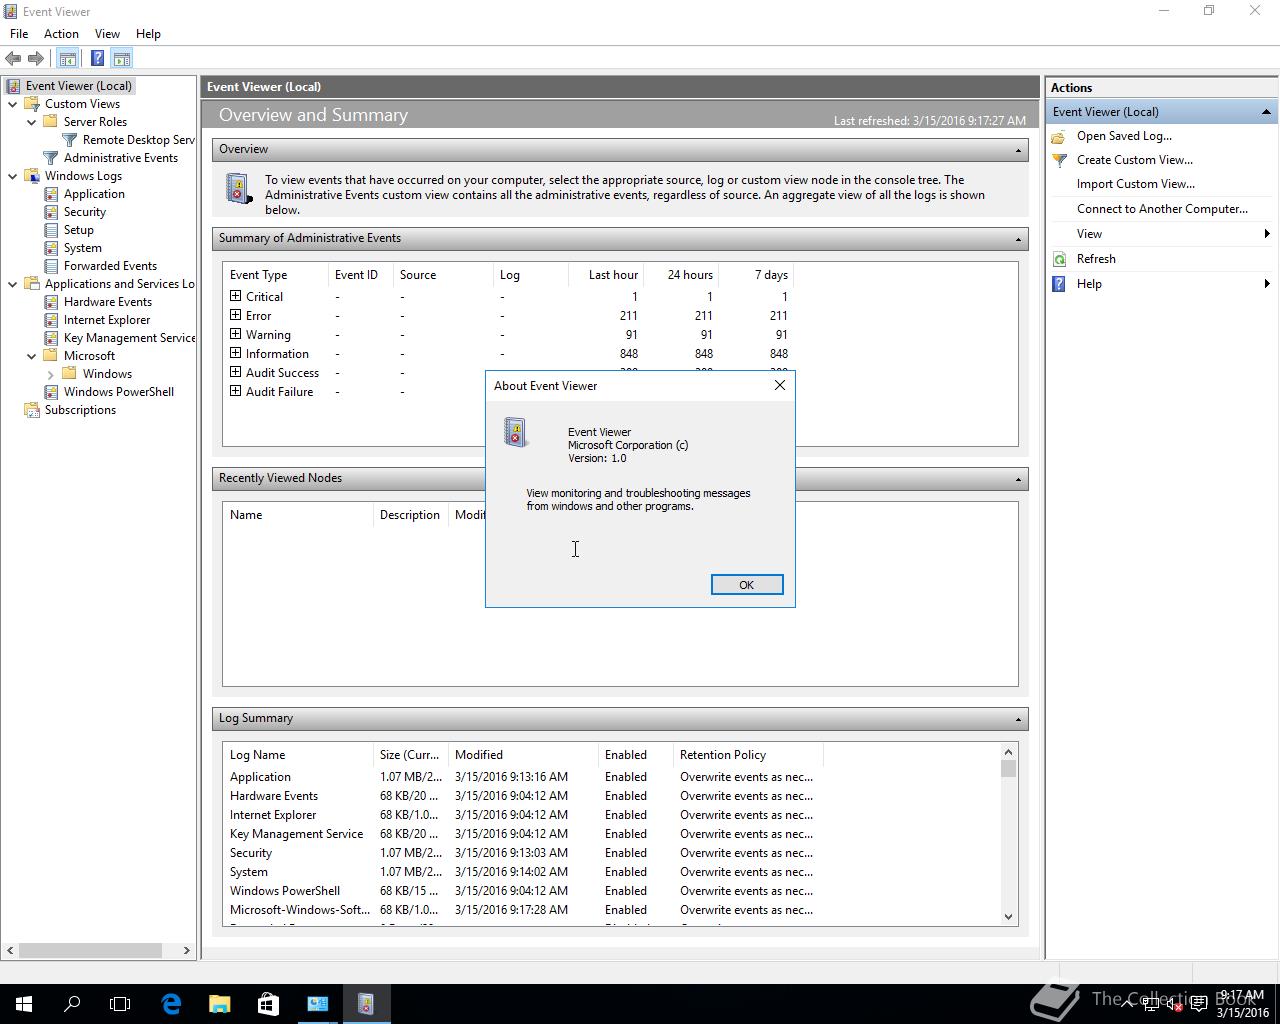
Task: Open Windows Store from taskbar
Action: [268, 1004]
